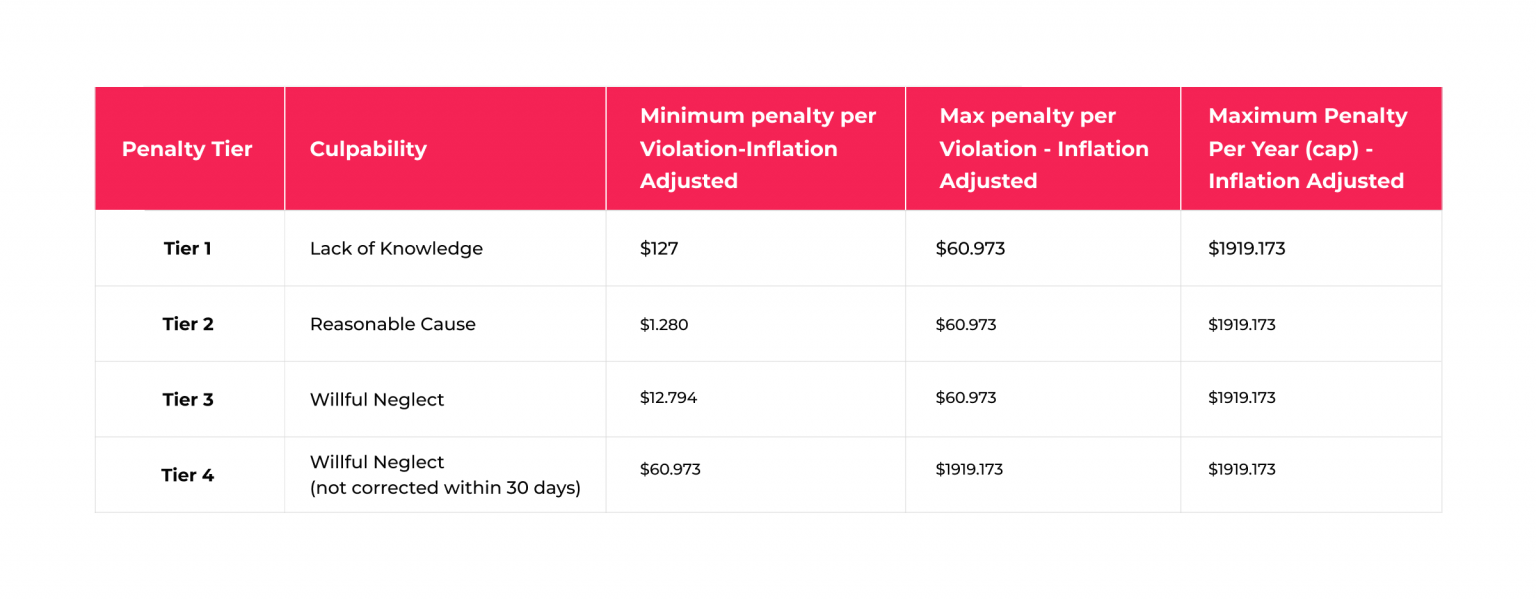Click the Tier 4 row label
Viewport: 1536px width, 600px height.
(x=187, y=475)
